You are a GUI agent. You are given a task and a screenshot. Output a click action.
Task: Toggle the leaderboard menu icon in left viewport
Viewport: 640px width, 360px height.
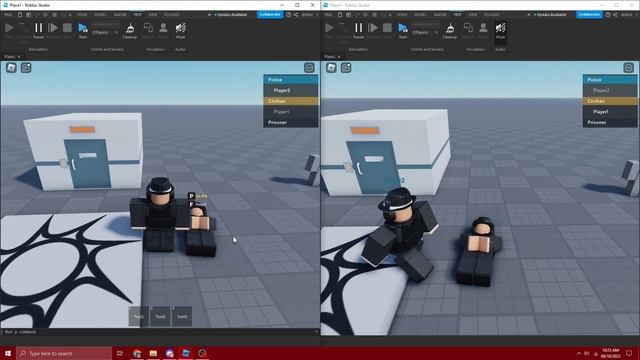[x=309, y=68]
